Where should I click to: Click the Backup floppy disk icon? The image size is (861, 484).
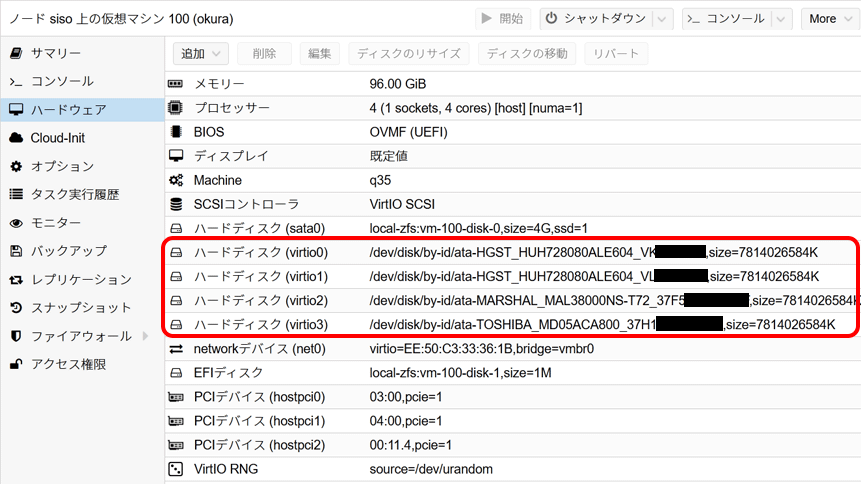(16, 251)
